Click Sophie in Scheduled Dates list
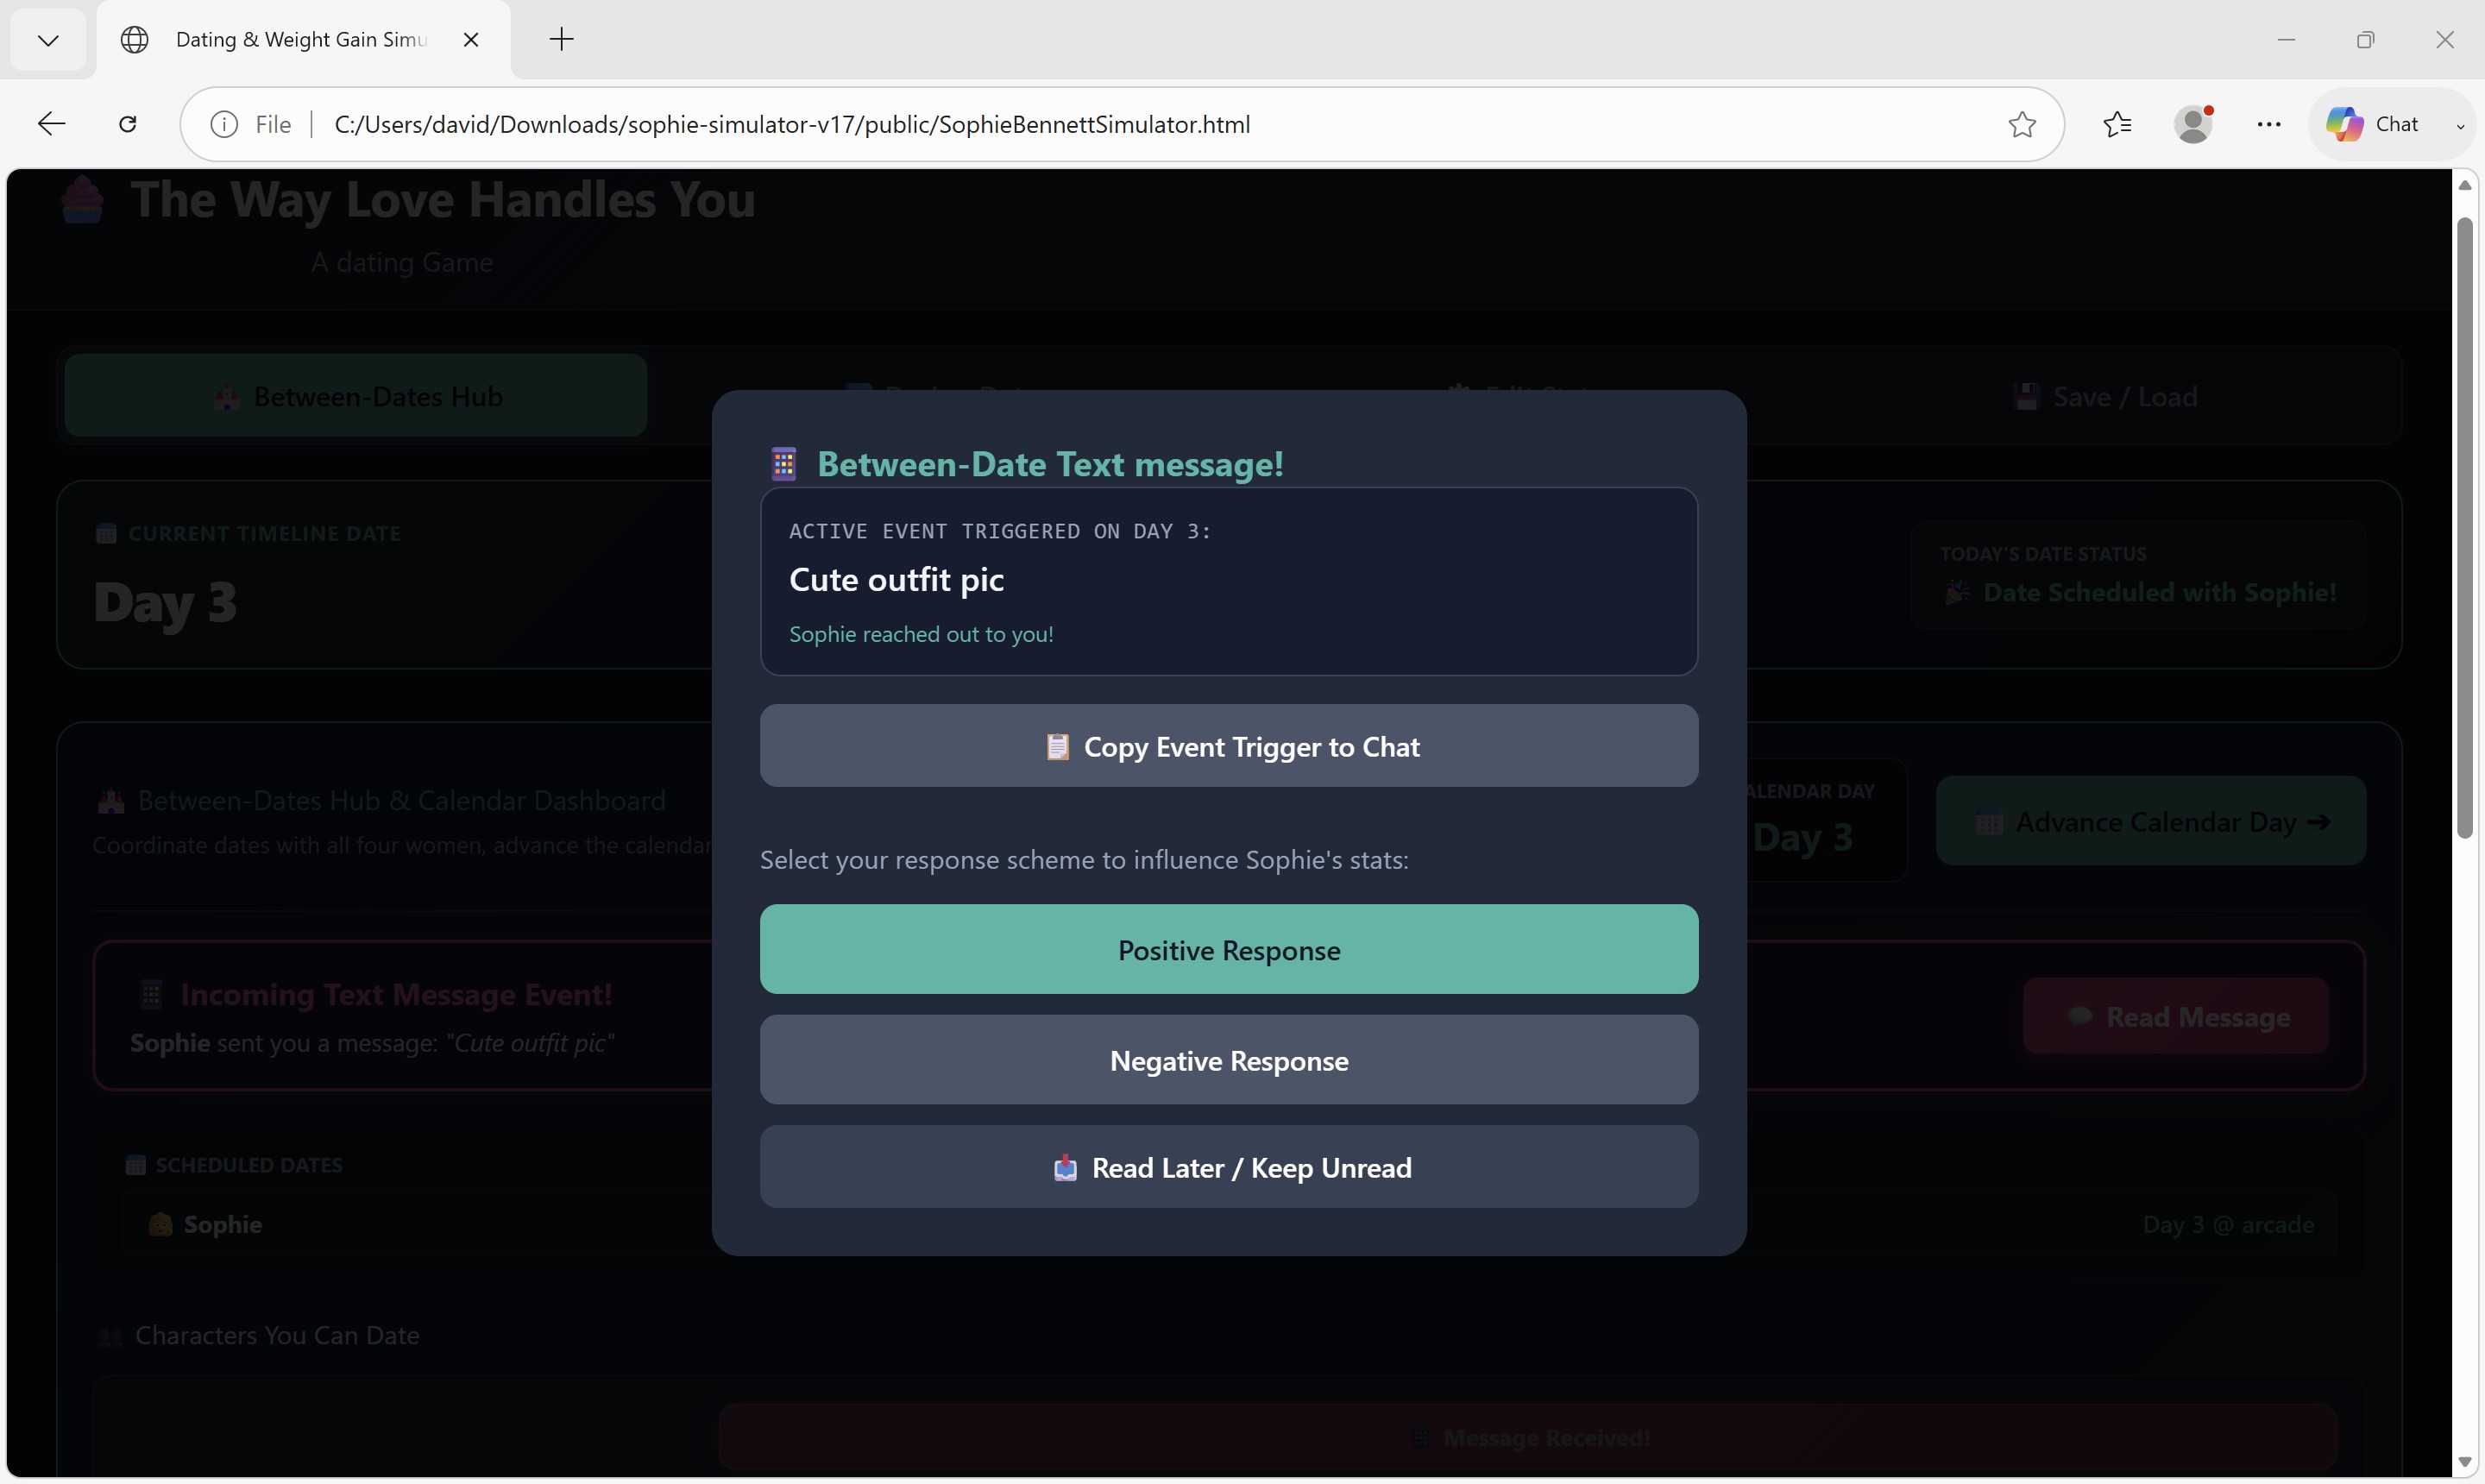 pyautogui.click(x=222, y=1224)
